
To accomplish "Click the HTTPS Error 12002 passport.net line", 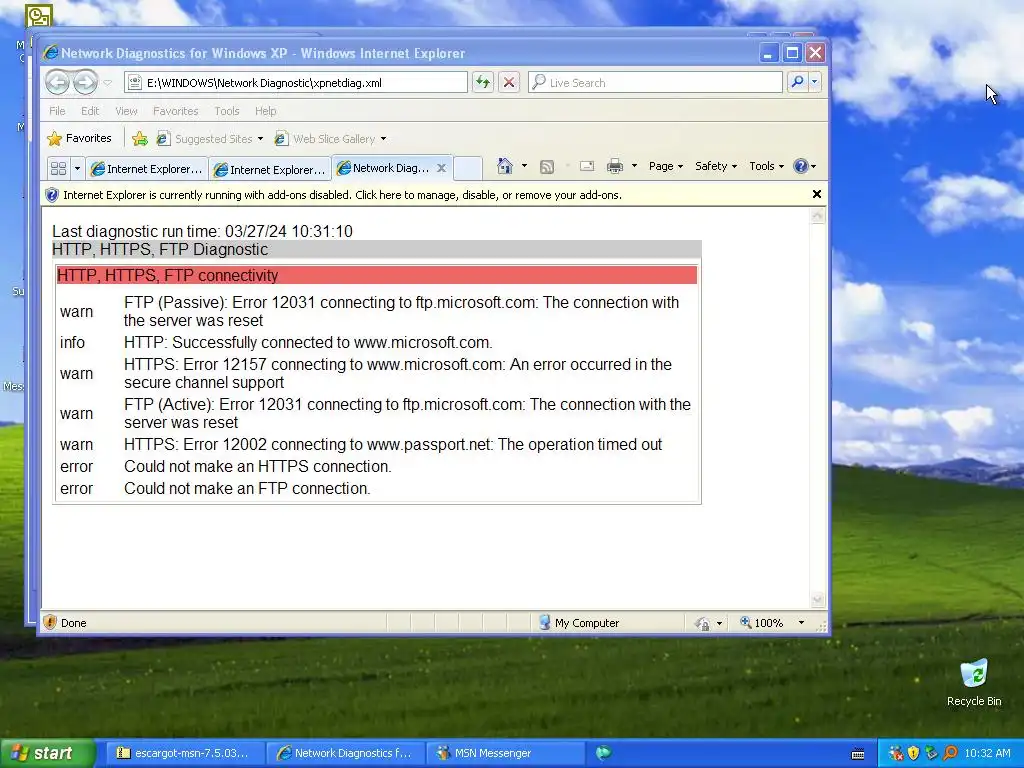I will tap(393, 444).
